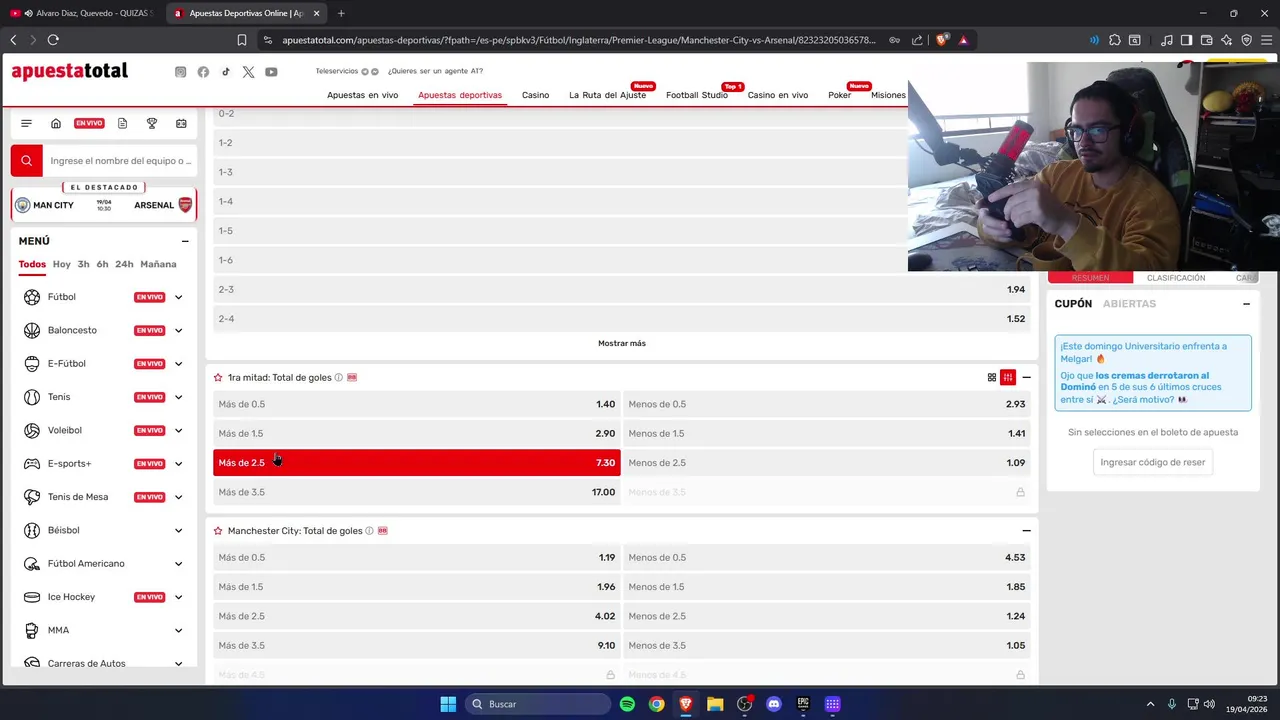Open the document icon in sidebar toolbar
Screen dimensions: 1280x720
tap(122, 123)
